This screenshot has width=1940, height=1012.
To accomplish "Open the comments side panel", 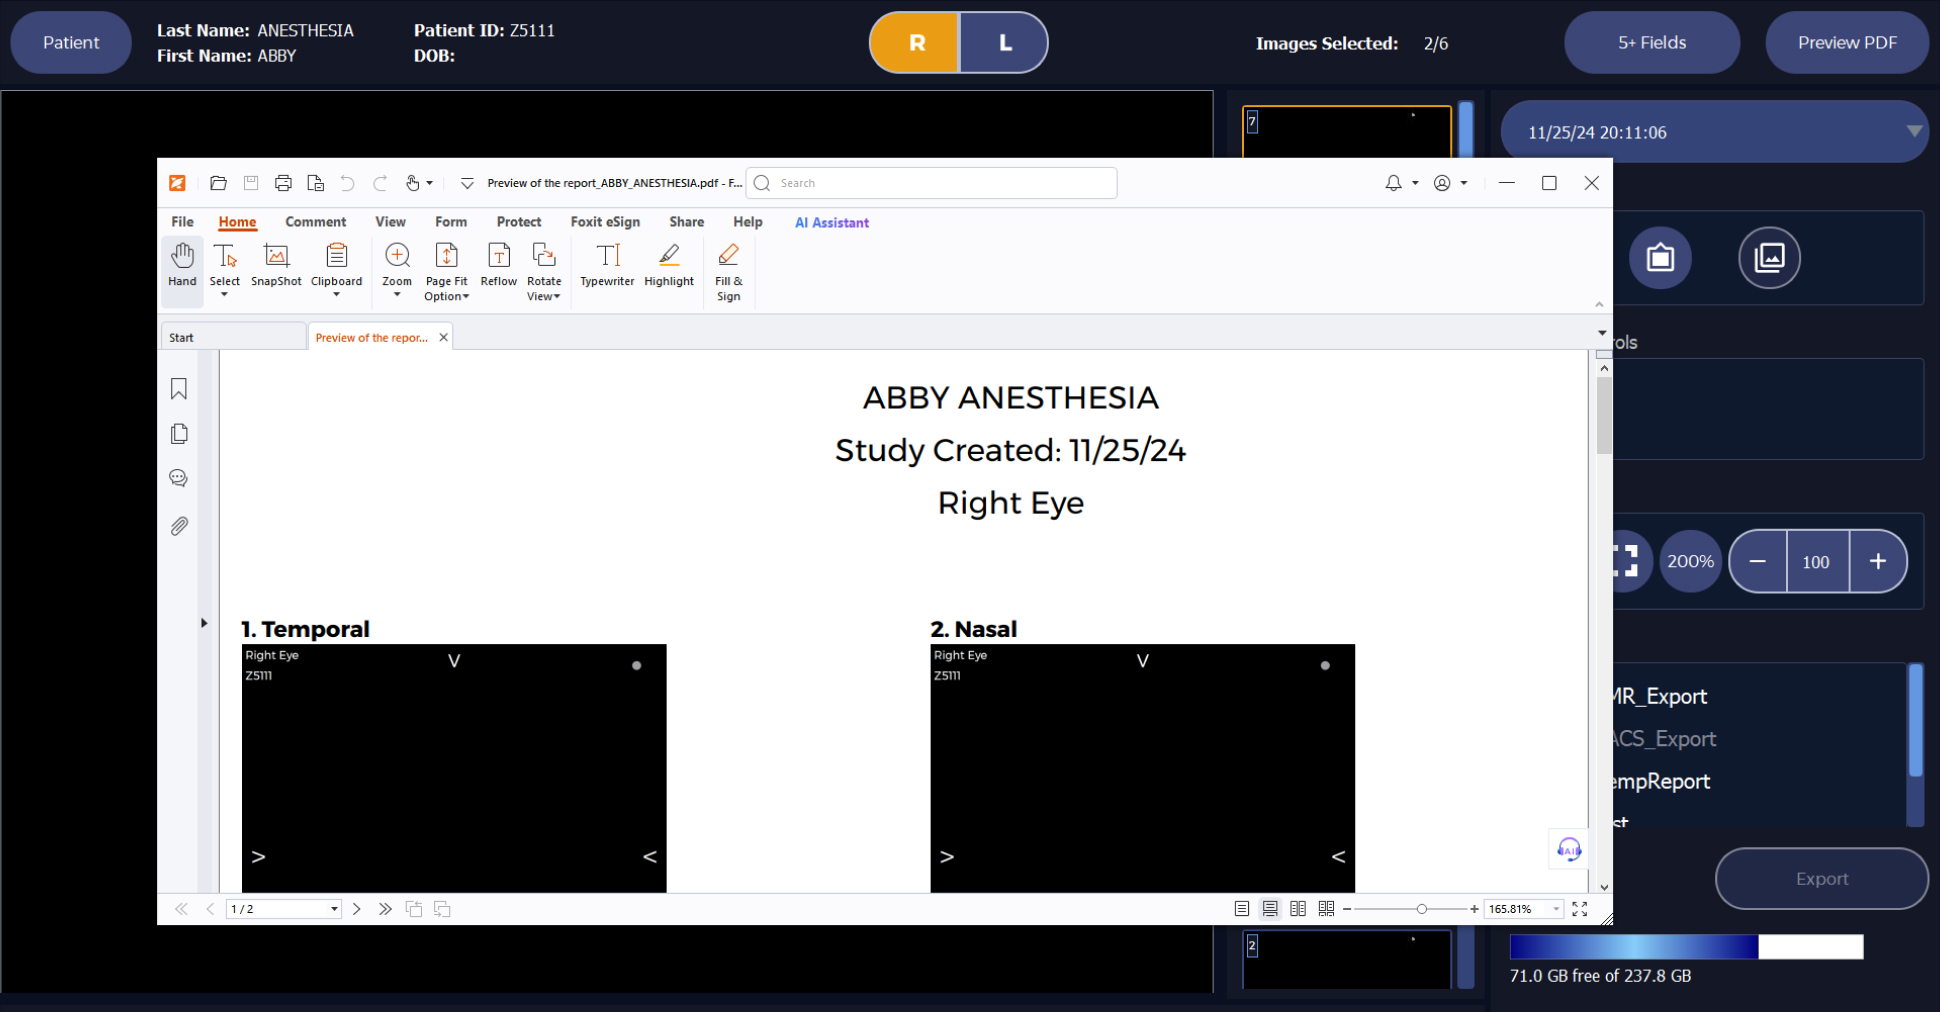I will (179, 479).
